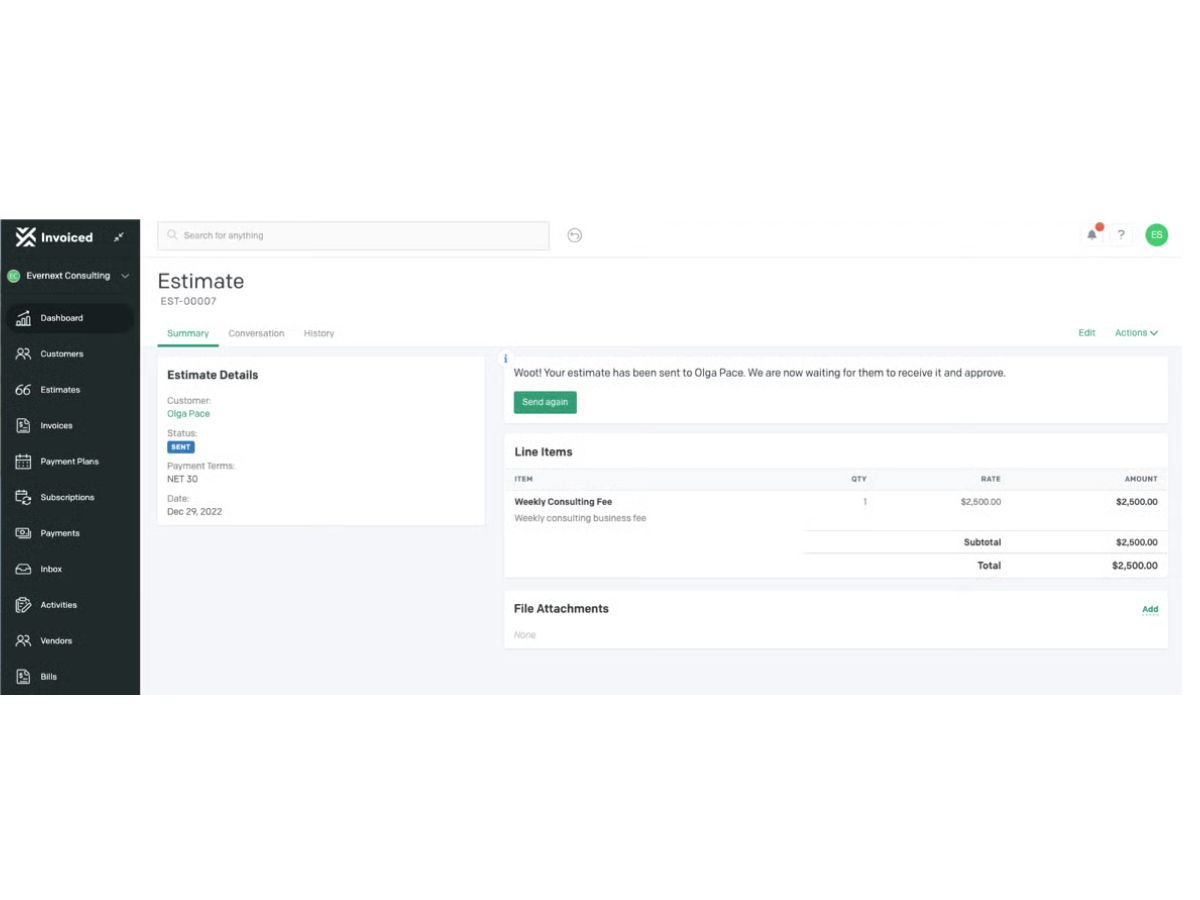Click the Send again button

click(x=545, y=402)
